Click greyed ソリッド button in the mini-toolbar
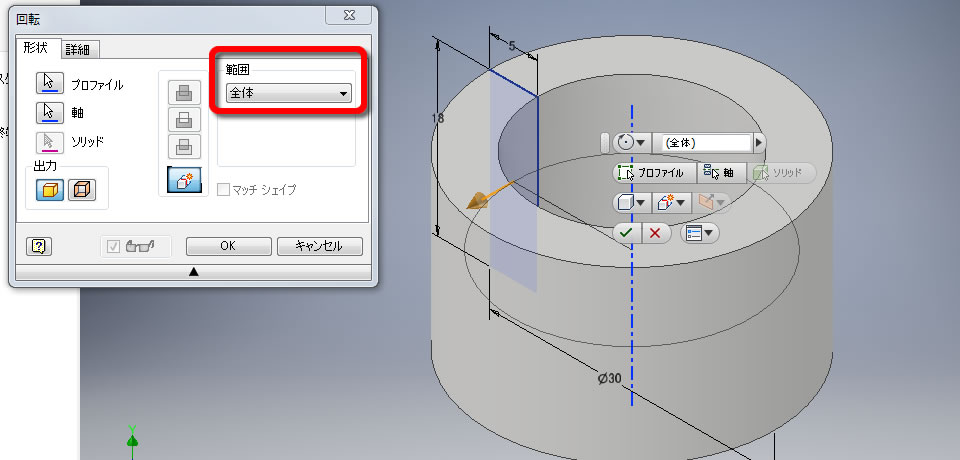Viewport: 960px width, 460px height. [x=781, y=173]
